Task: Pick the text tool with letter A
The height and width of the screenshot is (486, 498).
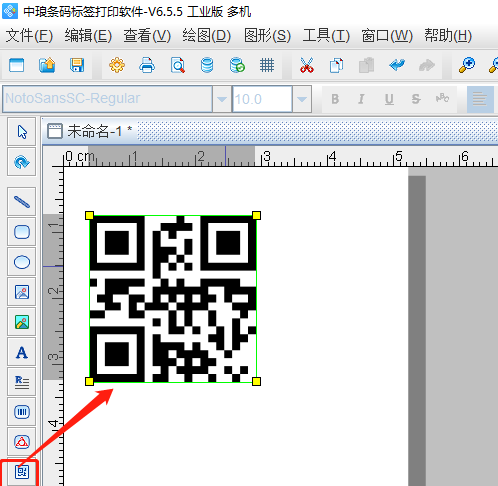Action: tap(22, 352)
